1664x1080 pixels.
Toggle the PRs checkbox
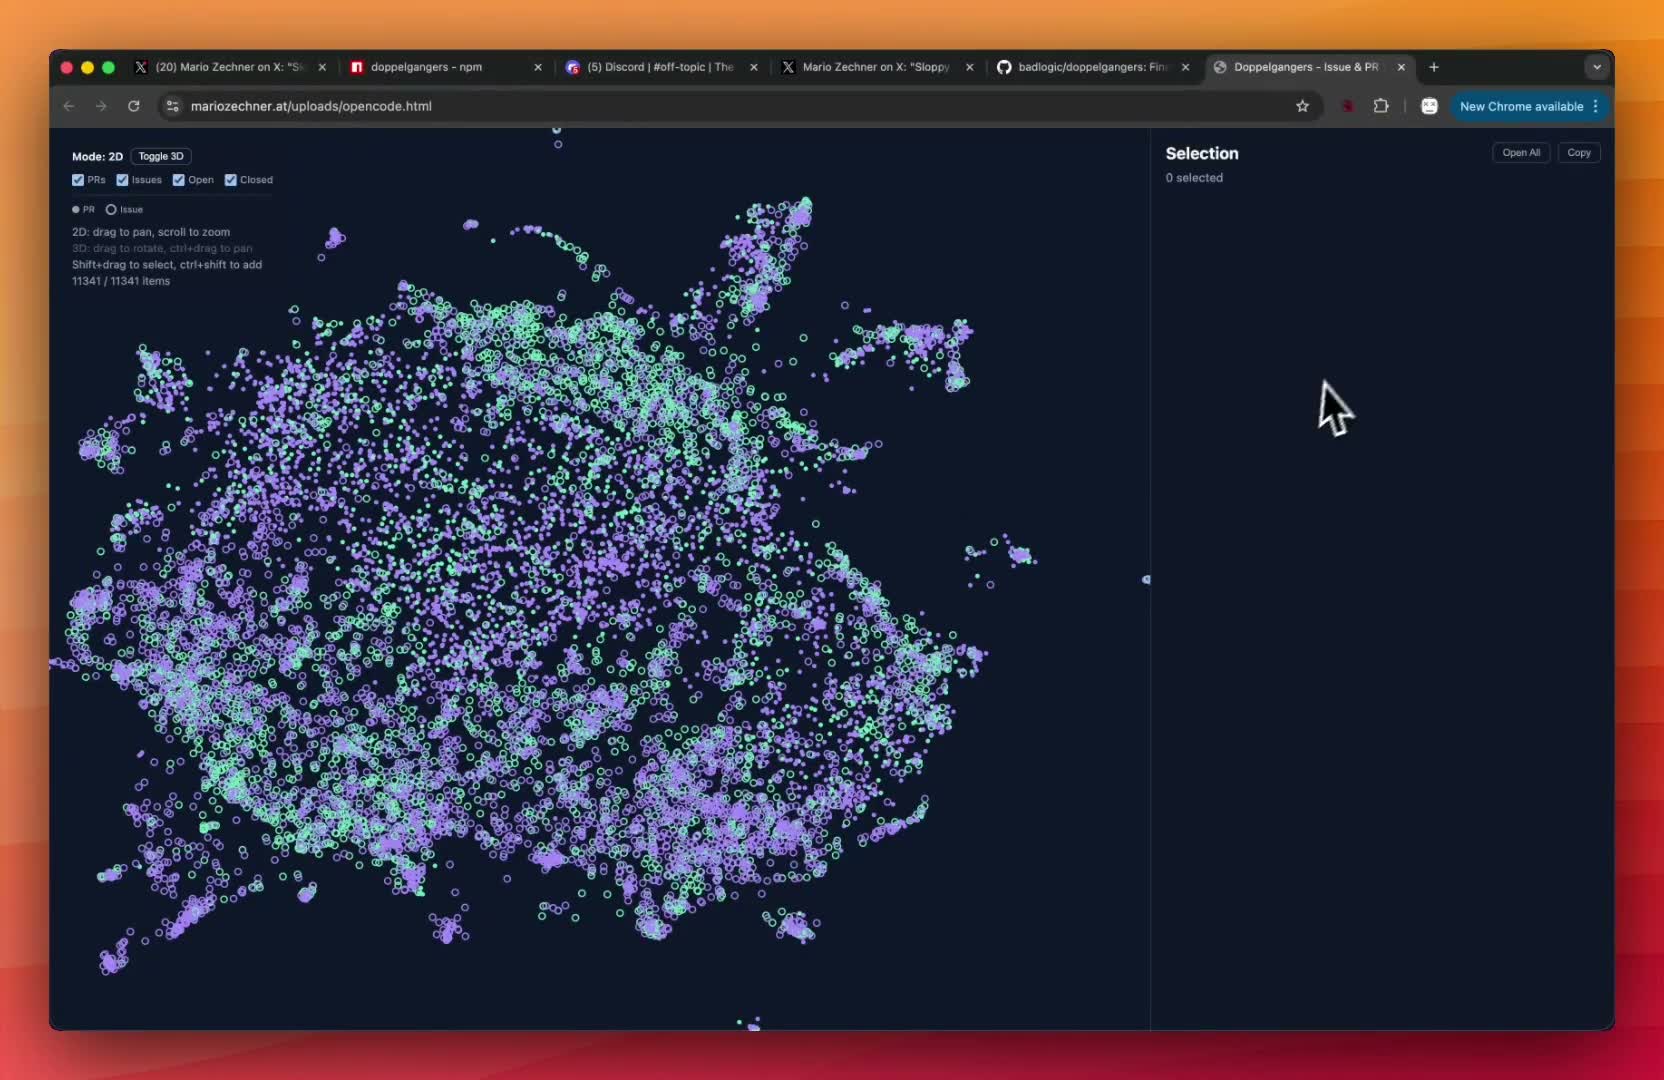pos(78,180)
